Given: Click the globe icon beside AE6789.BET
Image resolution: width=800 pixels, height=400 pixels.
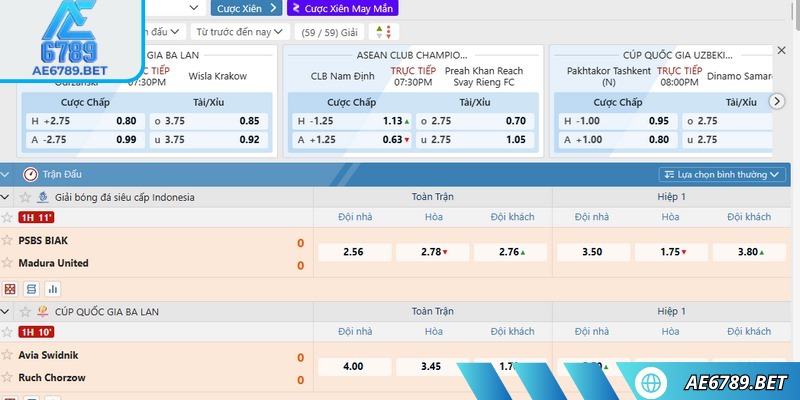Looking at the screenshot, I should pos(652,383).
